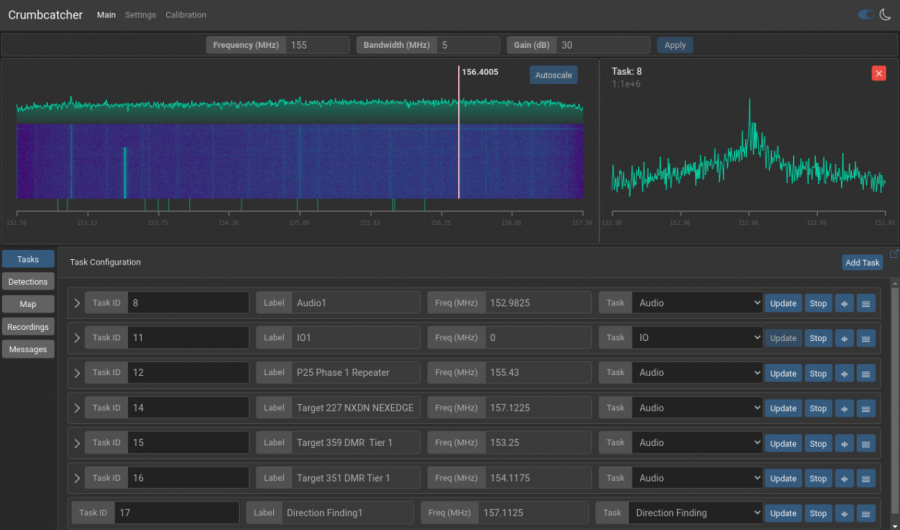Screen dimensions: 900x530
Task: Click icon right of Stop for Direction Finding1
Action: [844, 513]
